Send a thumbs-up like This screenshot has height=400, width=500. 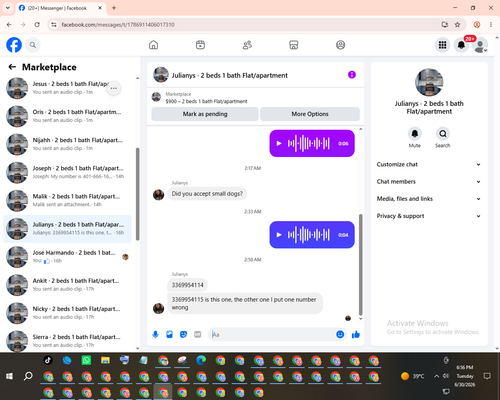tap(356, 334)
